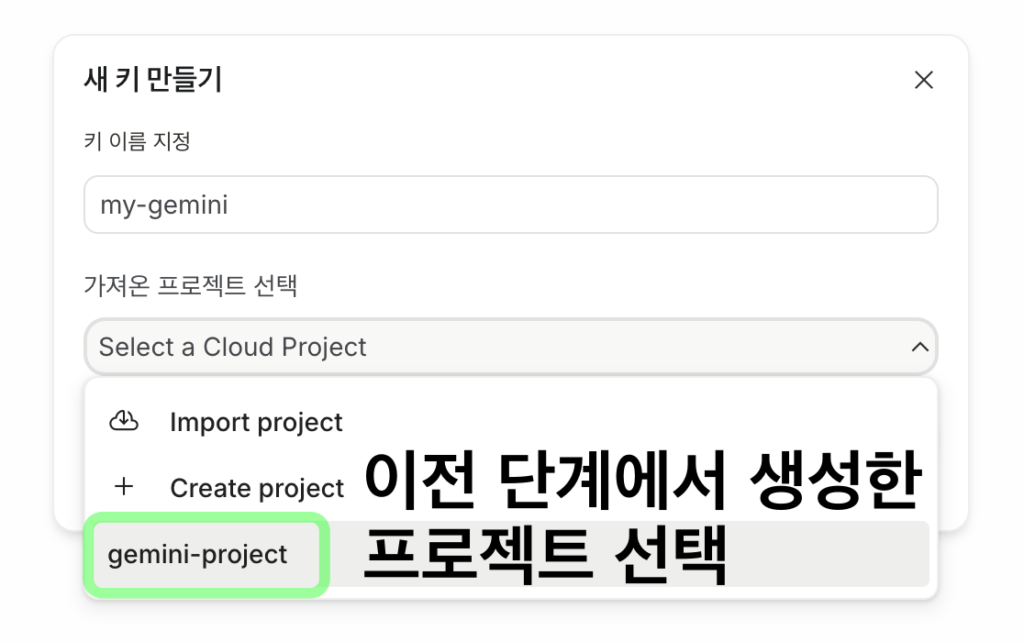Click the 가져온 프로젝트 선택 label
The height and width of the screenshot is (642, 1024).
click(190, 287)
